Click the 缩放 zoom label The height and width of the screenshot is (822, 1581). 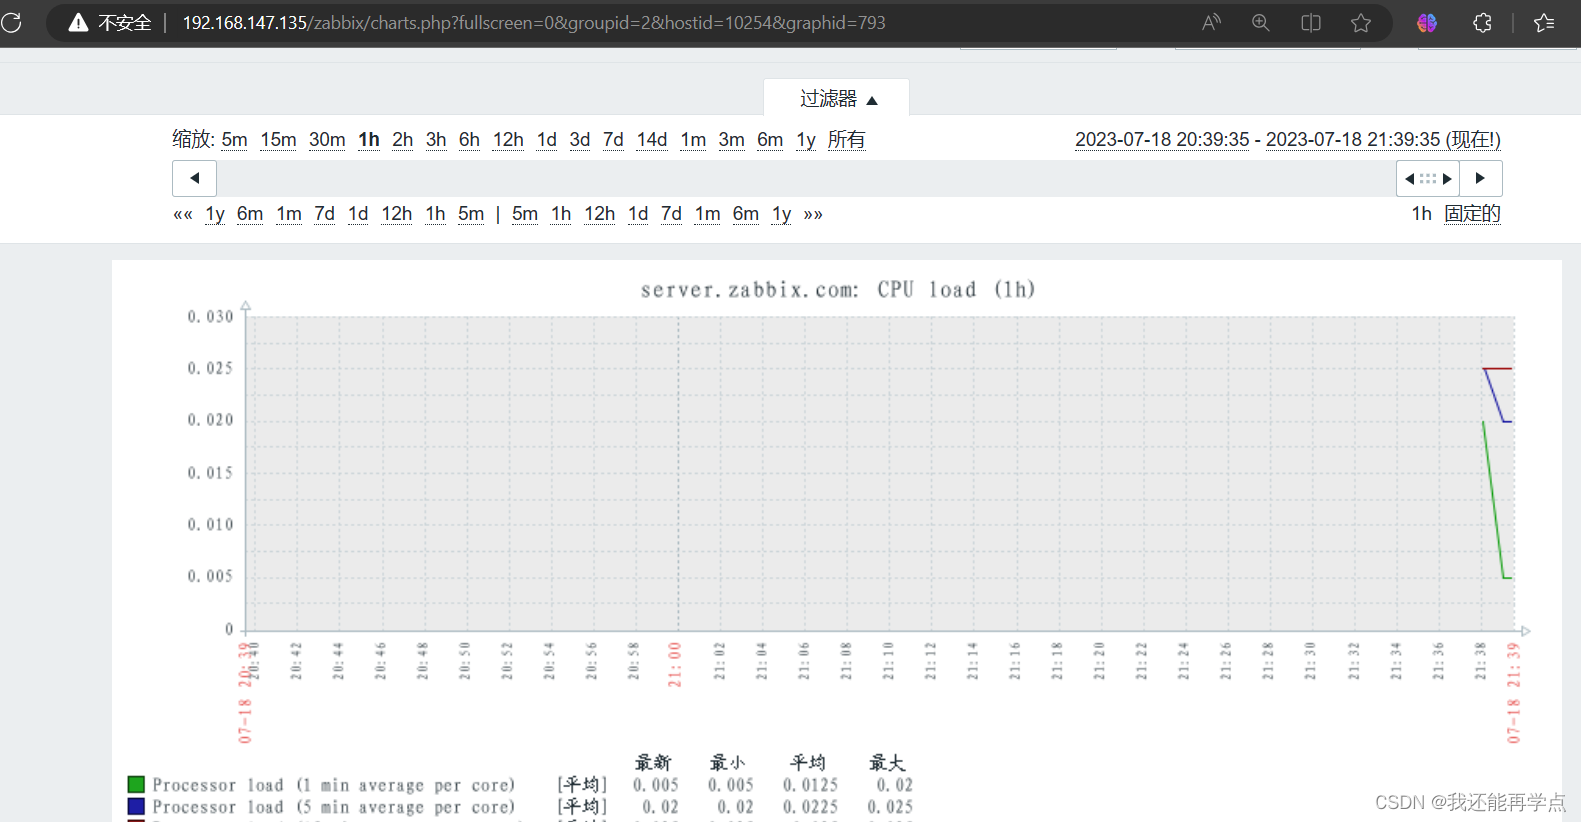193,139
